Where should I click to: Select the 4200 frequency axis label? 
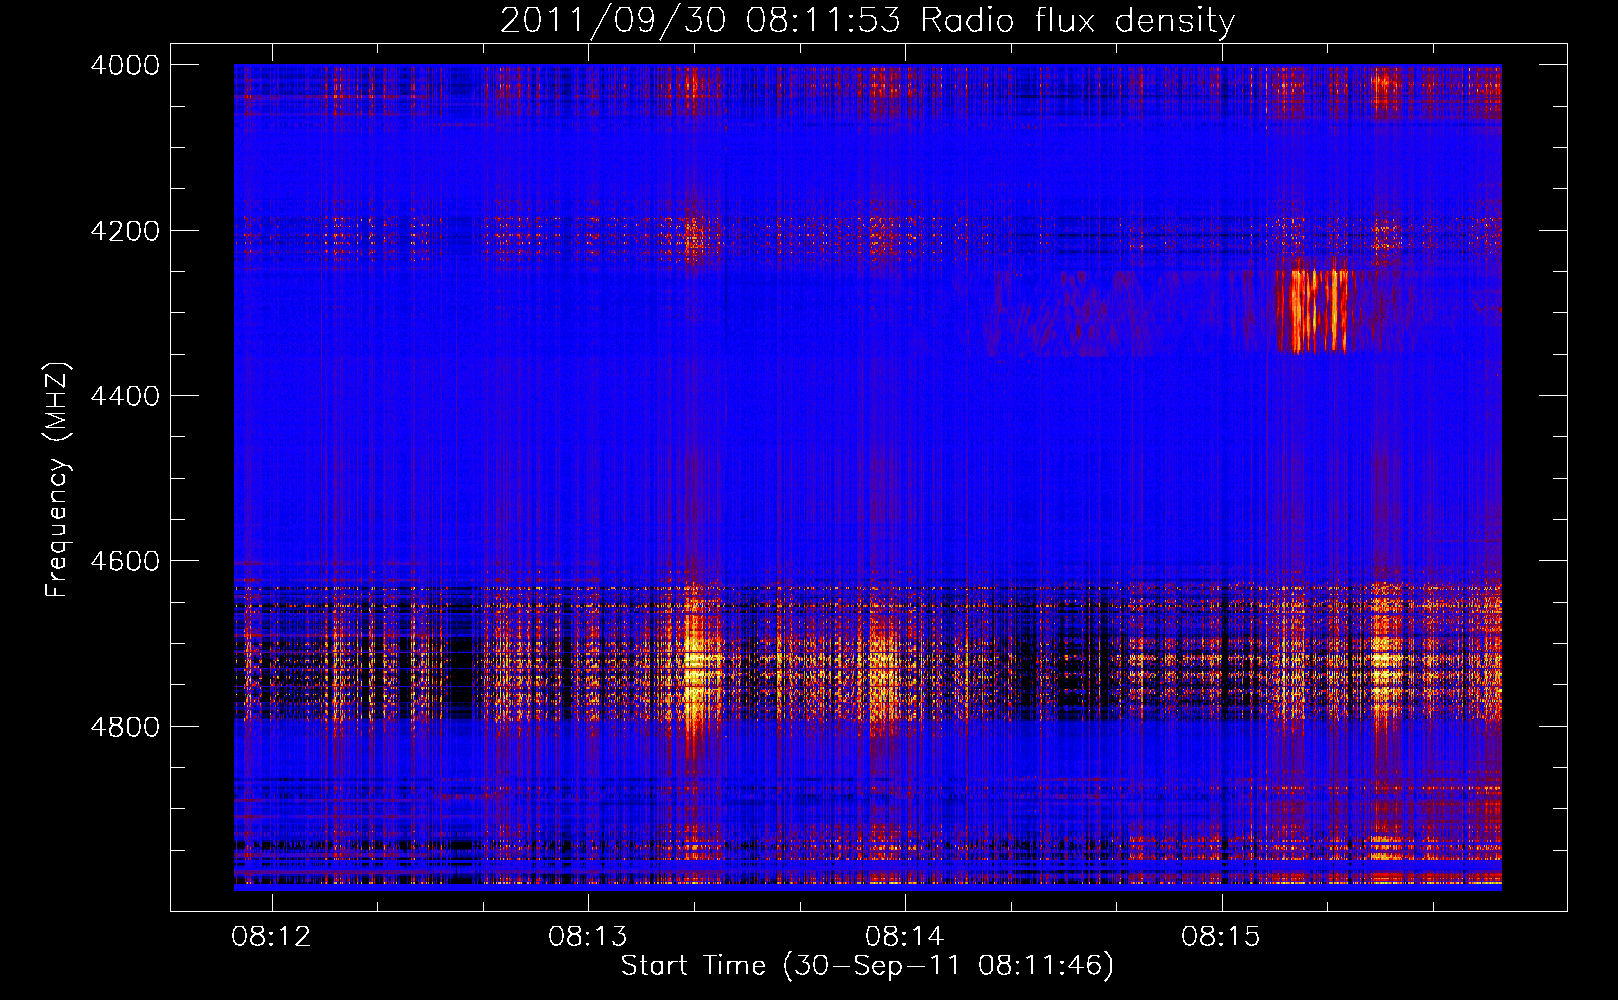click(124, 231)
